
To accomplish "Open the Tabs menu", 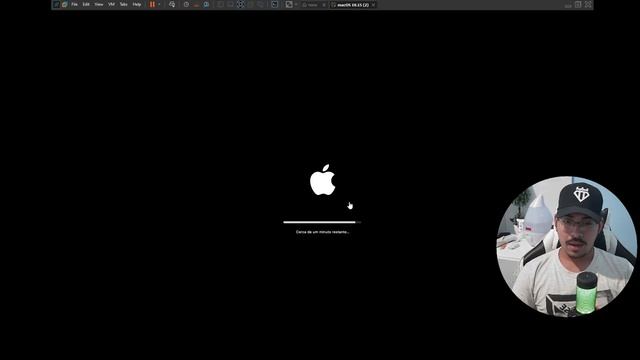I will (x=124, y=4).
